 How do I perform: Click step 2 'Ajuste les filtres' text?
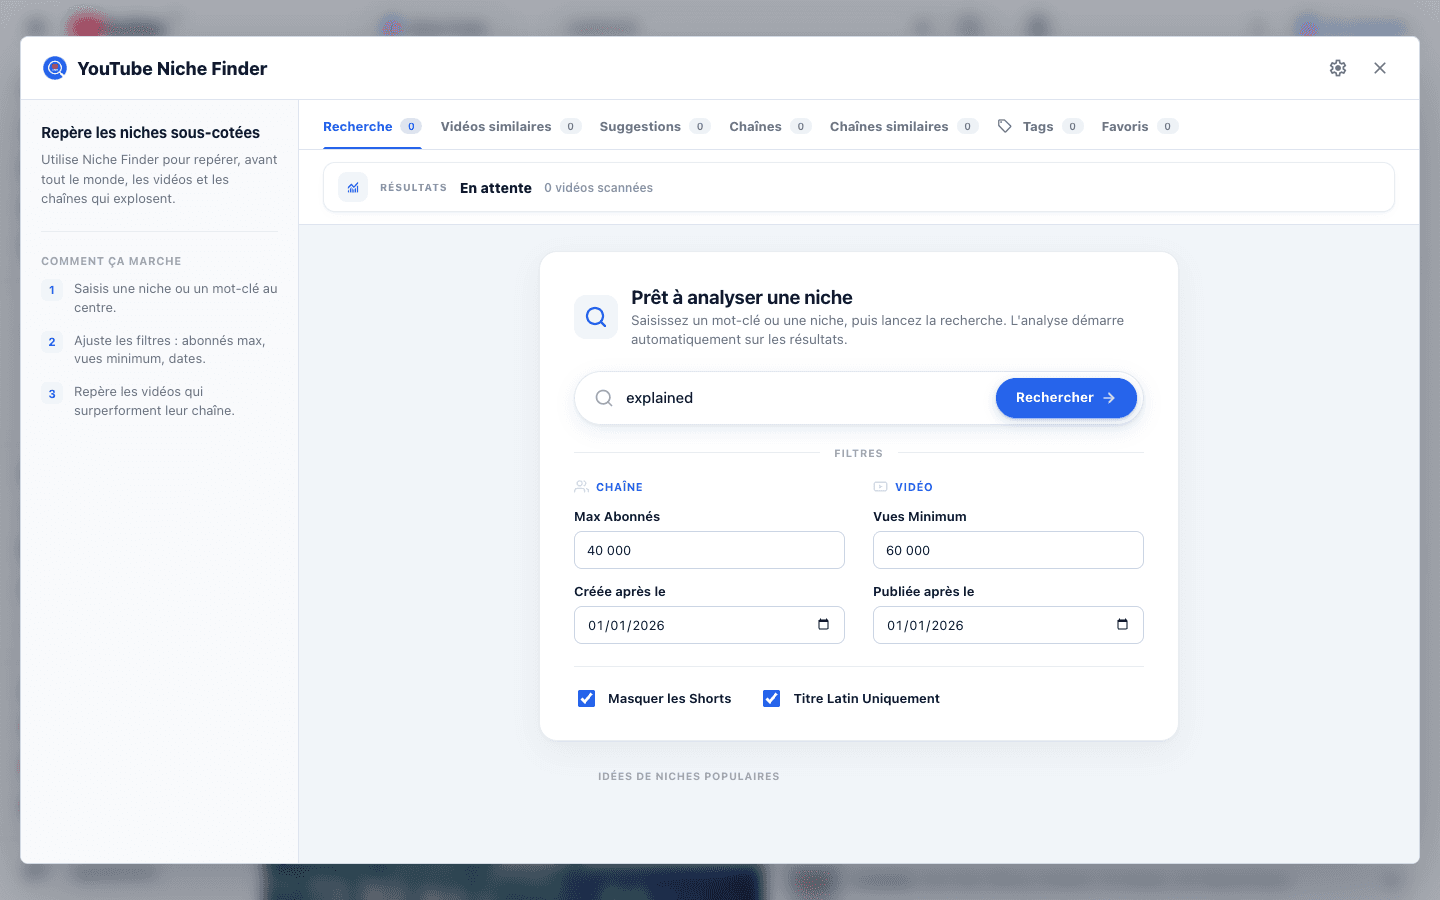pyautogui.click(x=170, y=350)
